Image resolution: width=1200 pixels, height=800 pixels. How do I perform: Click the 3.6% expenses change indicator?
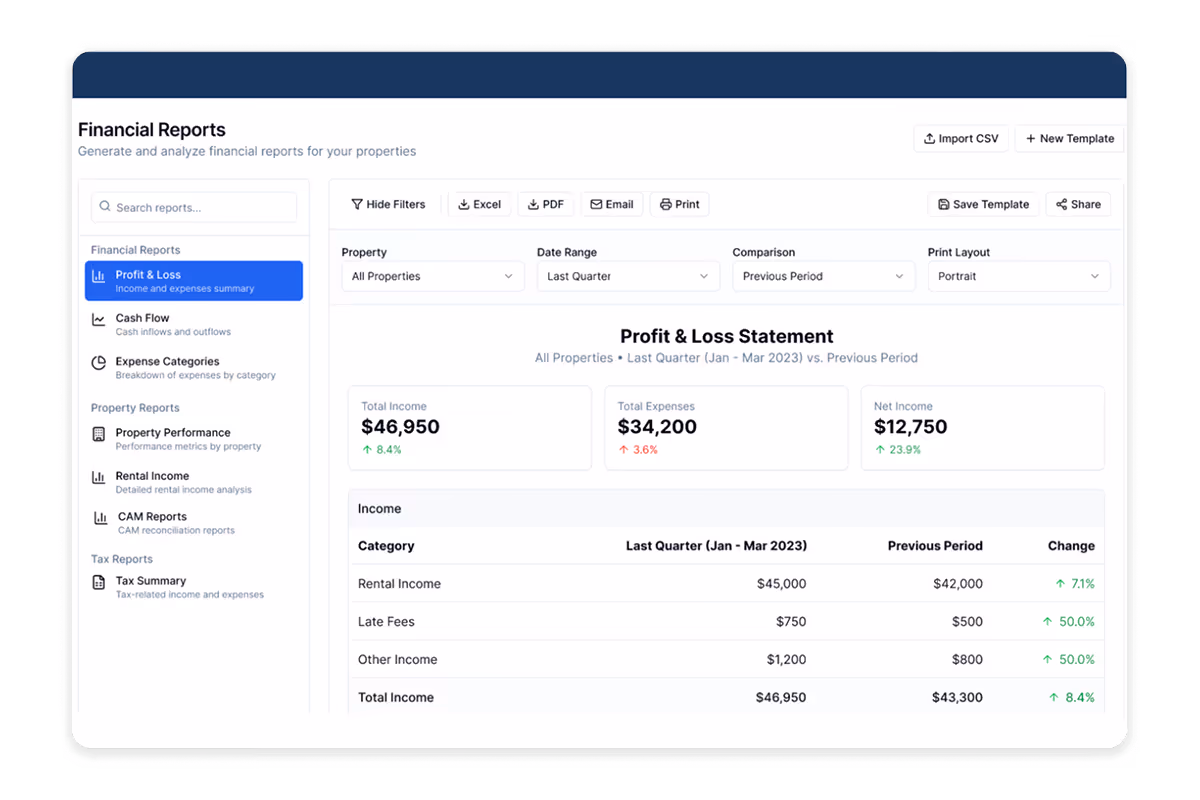point(638,449)
